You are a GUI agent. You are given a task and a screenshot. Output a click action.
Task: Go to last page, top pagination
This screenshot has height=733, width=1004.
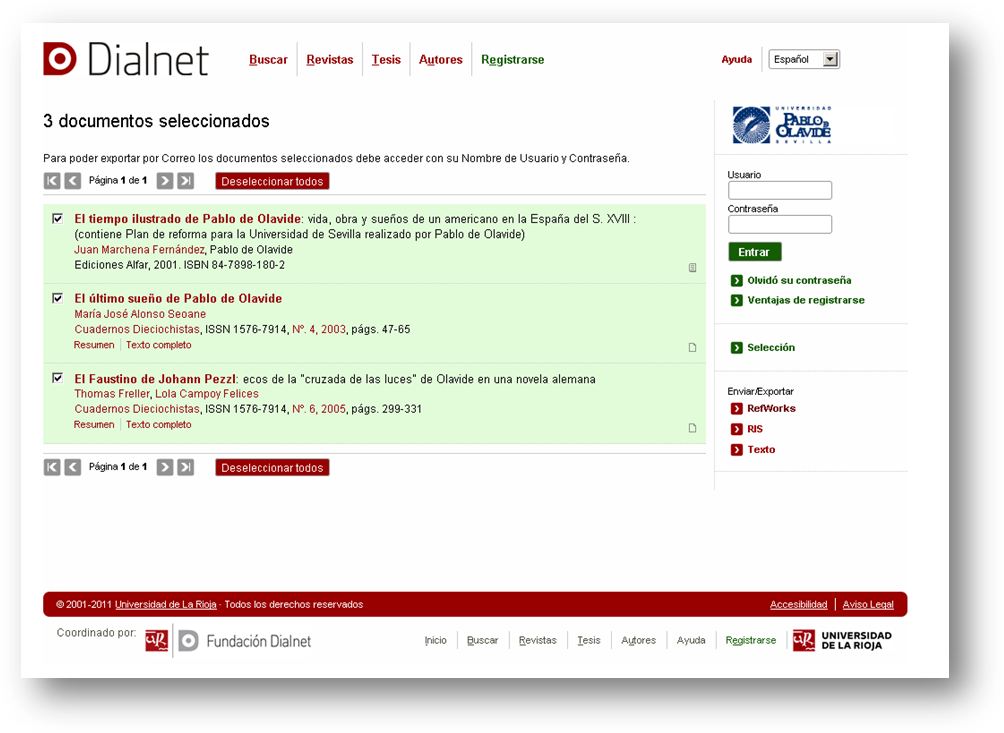click(x=186, y=181)
